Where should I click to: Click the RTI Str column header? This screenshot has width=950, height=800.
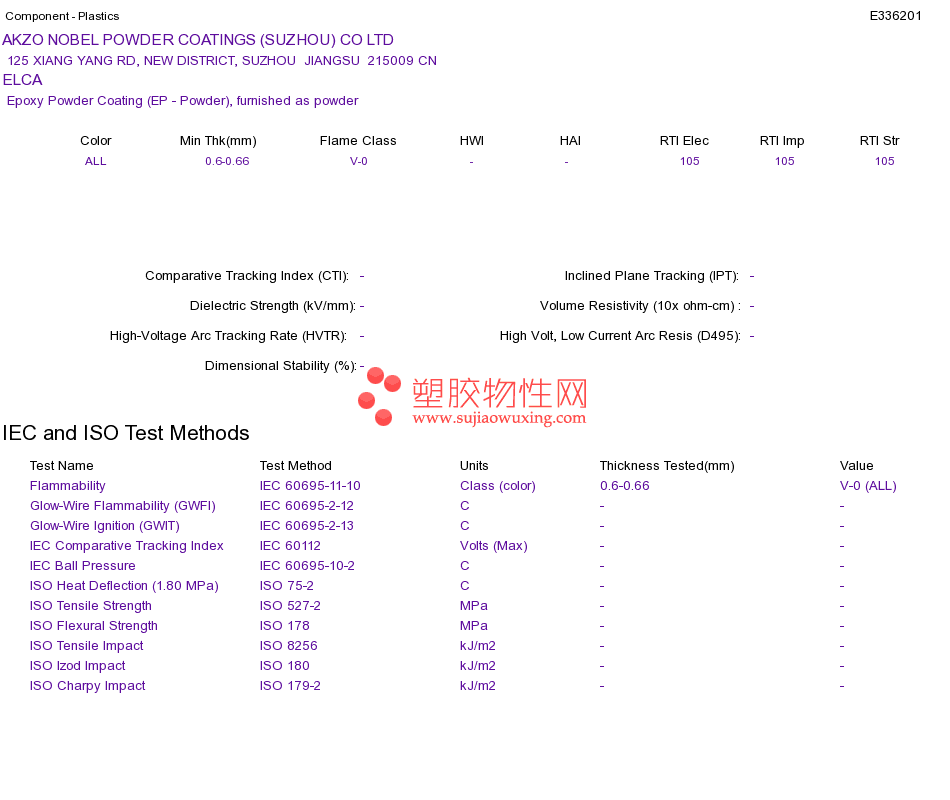click(880, 141)
